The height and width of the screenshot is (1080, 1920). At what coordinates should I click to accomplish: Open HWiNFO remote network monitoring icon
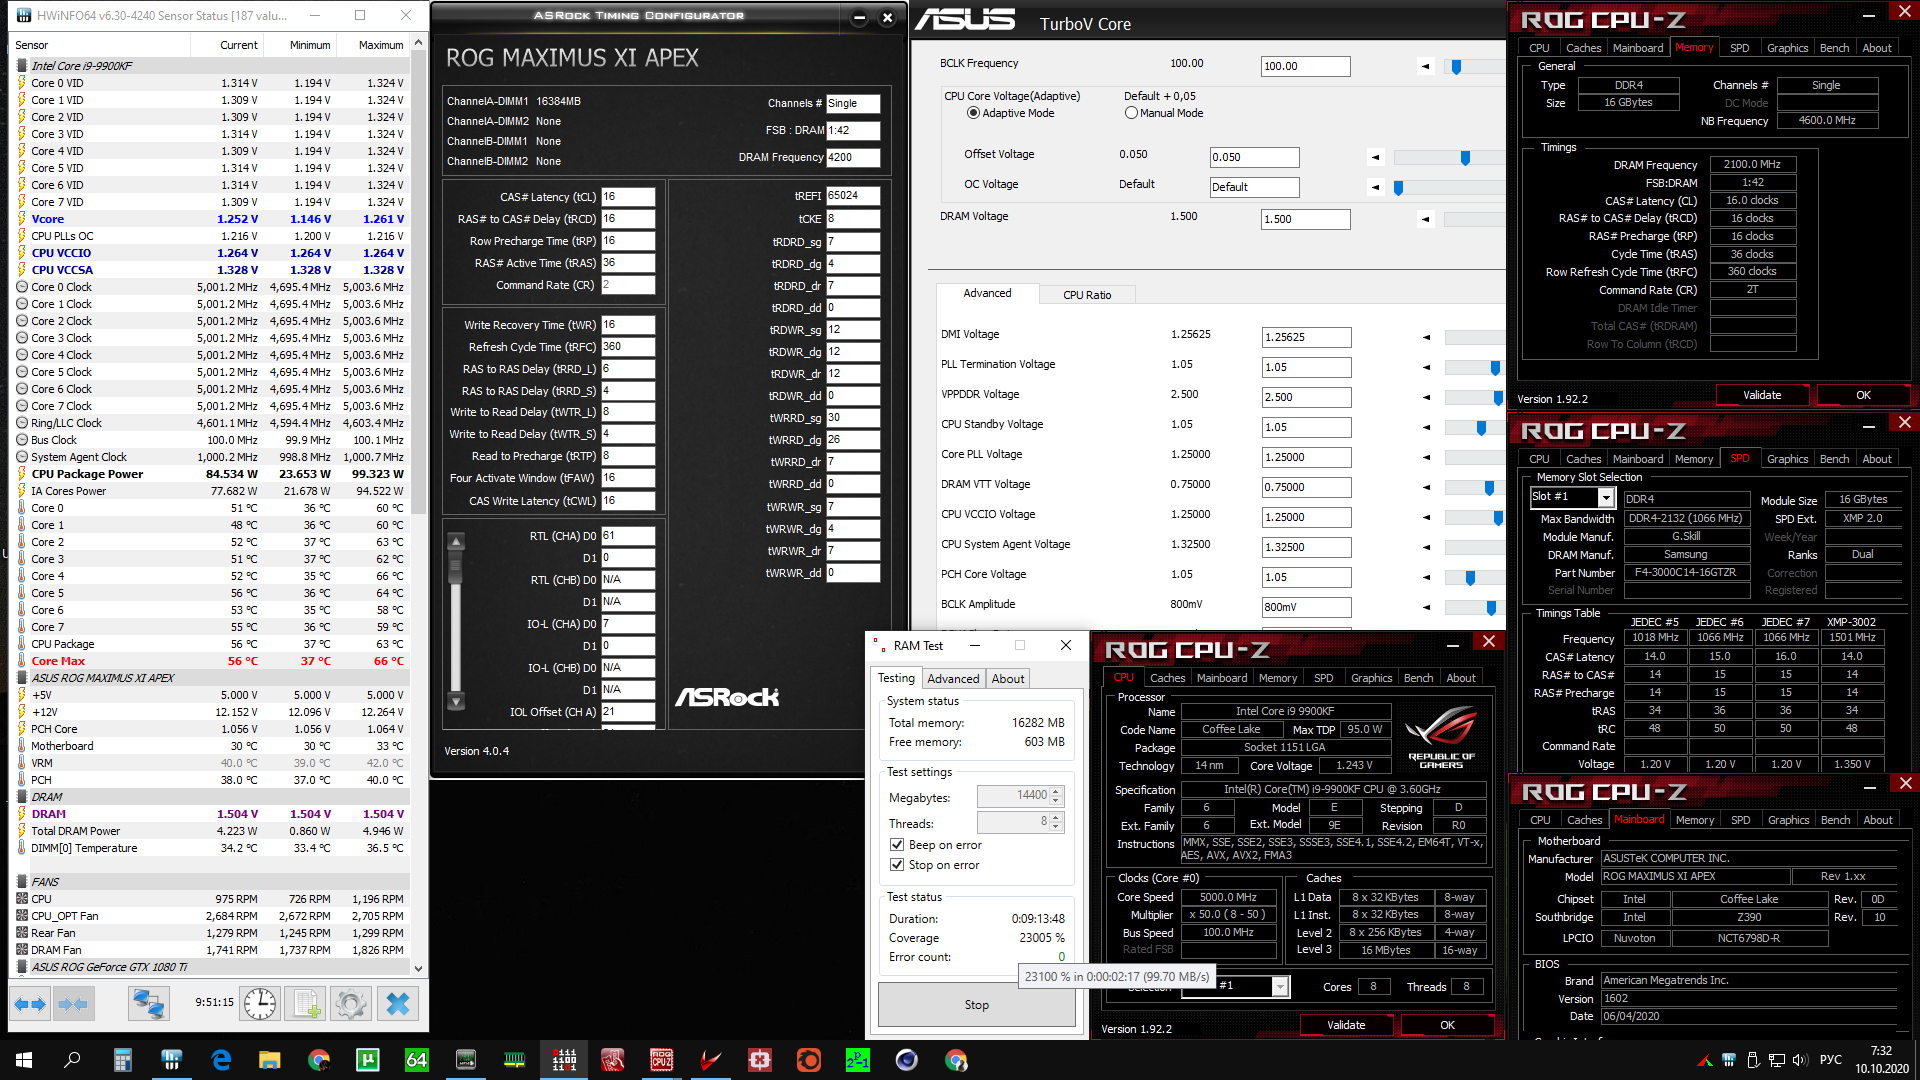[x=149, y=1004]
